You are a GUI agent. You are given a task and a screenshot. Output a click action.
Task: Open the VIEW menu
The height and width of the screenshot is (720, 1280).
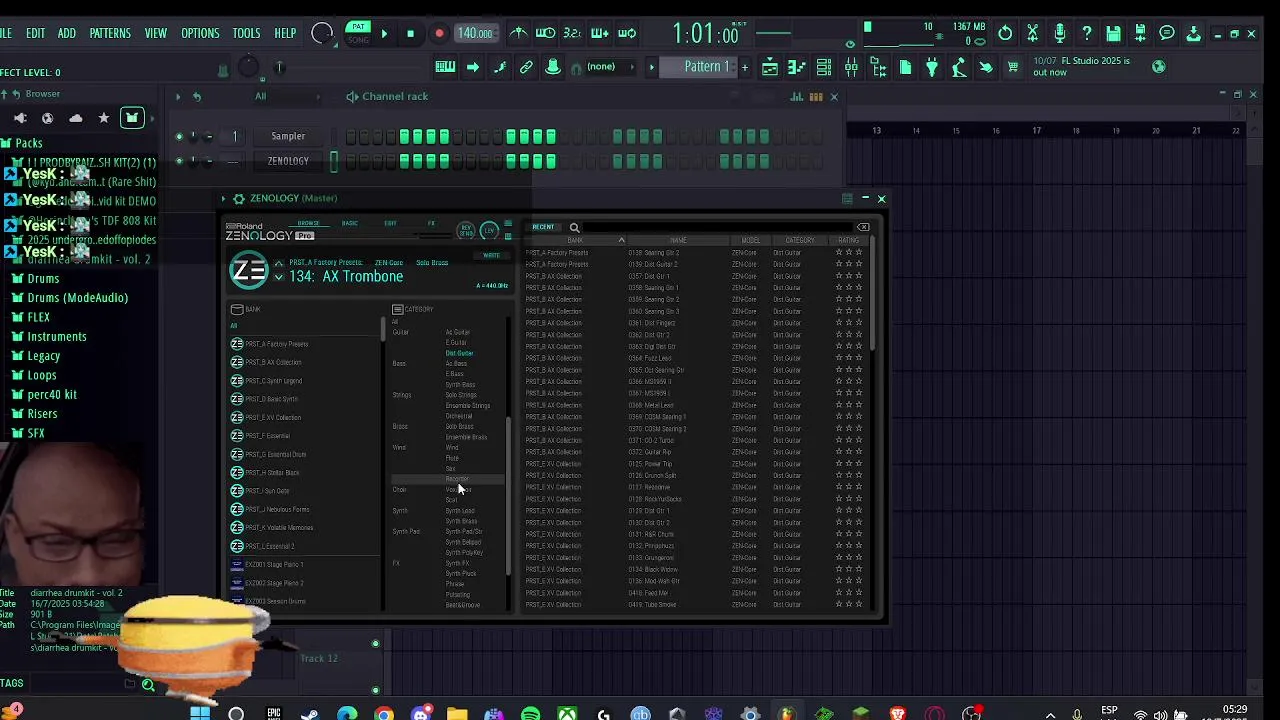point(156,33)
